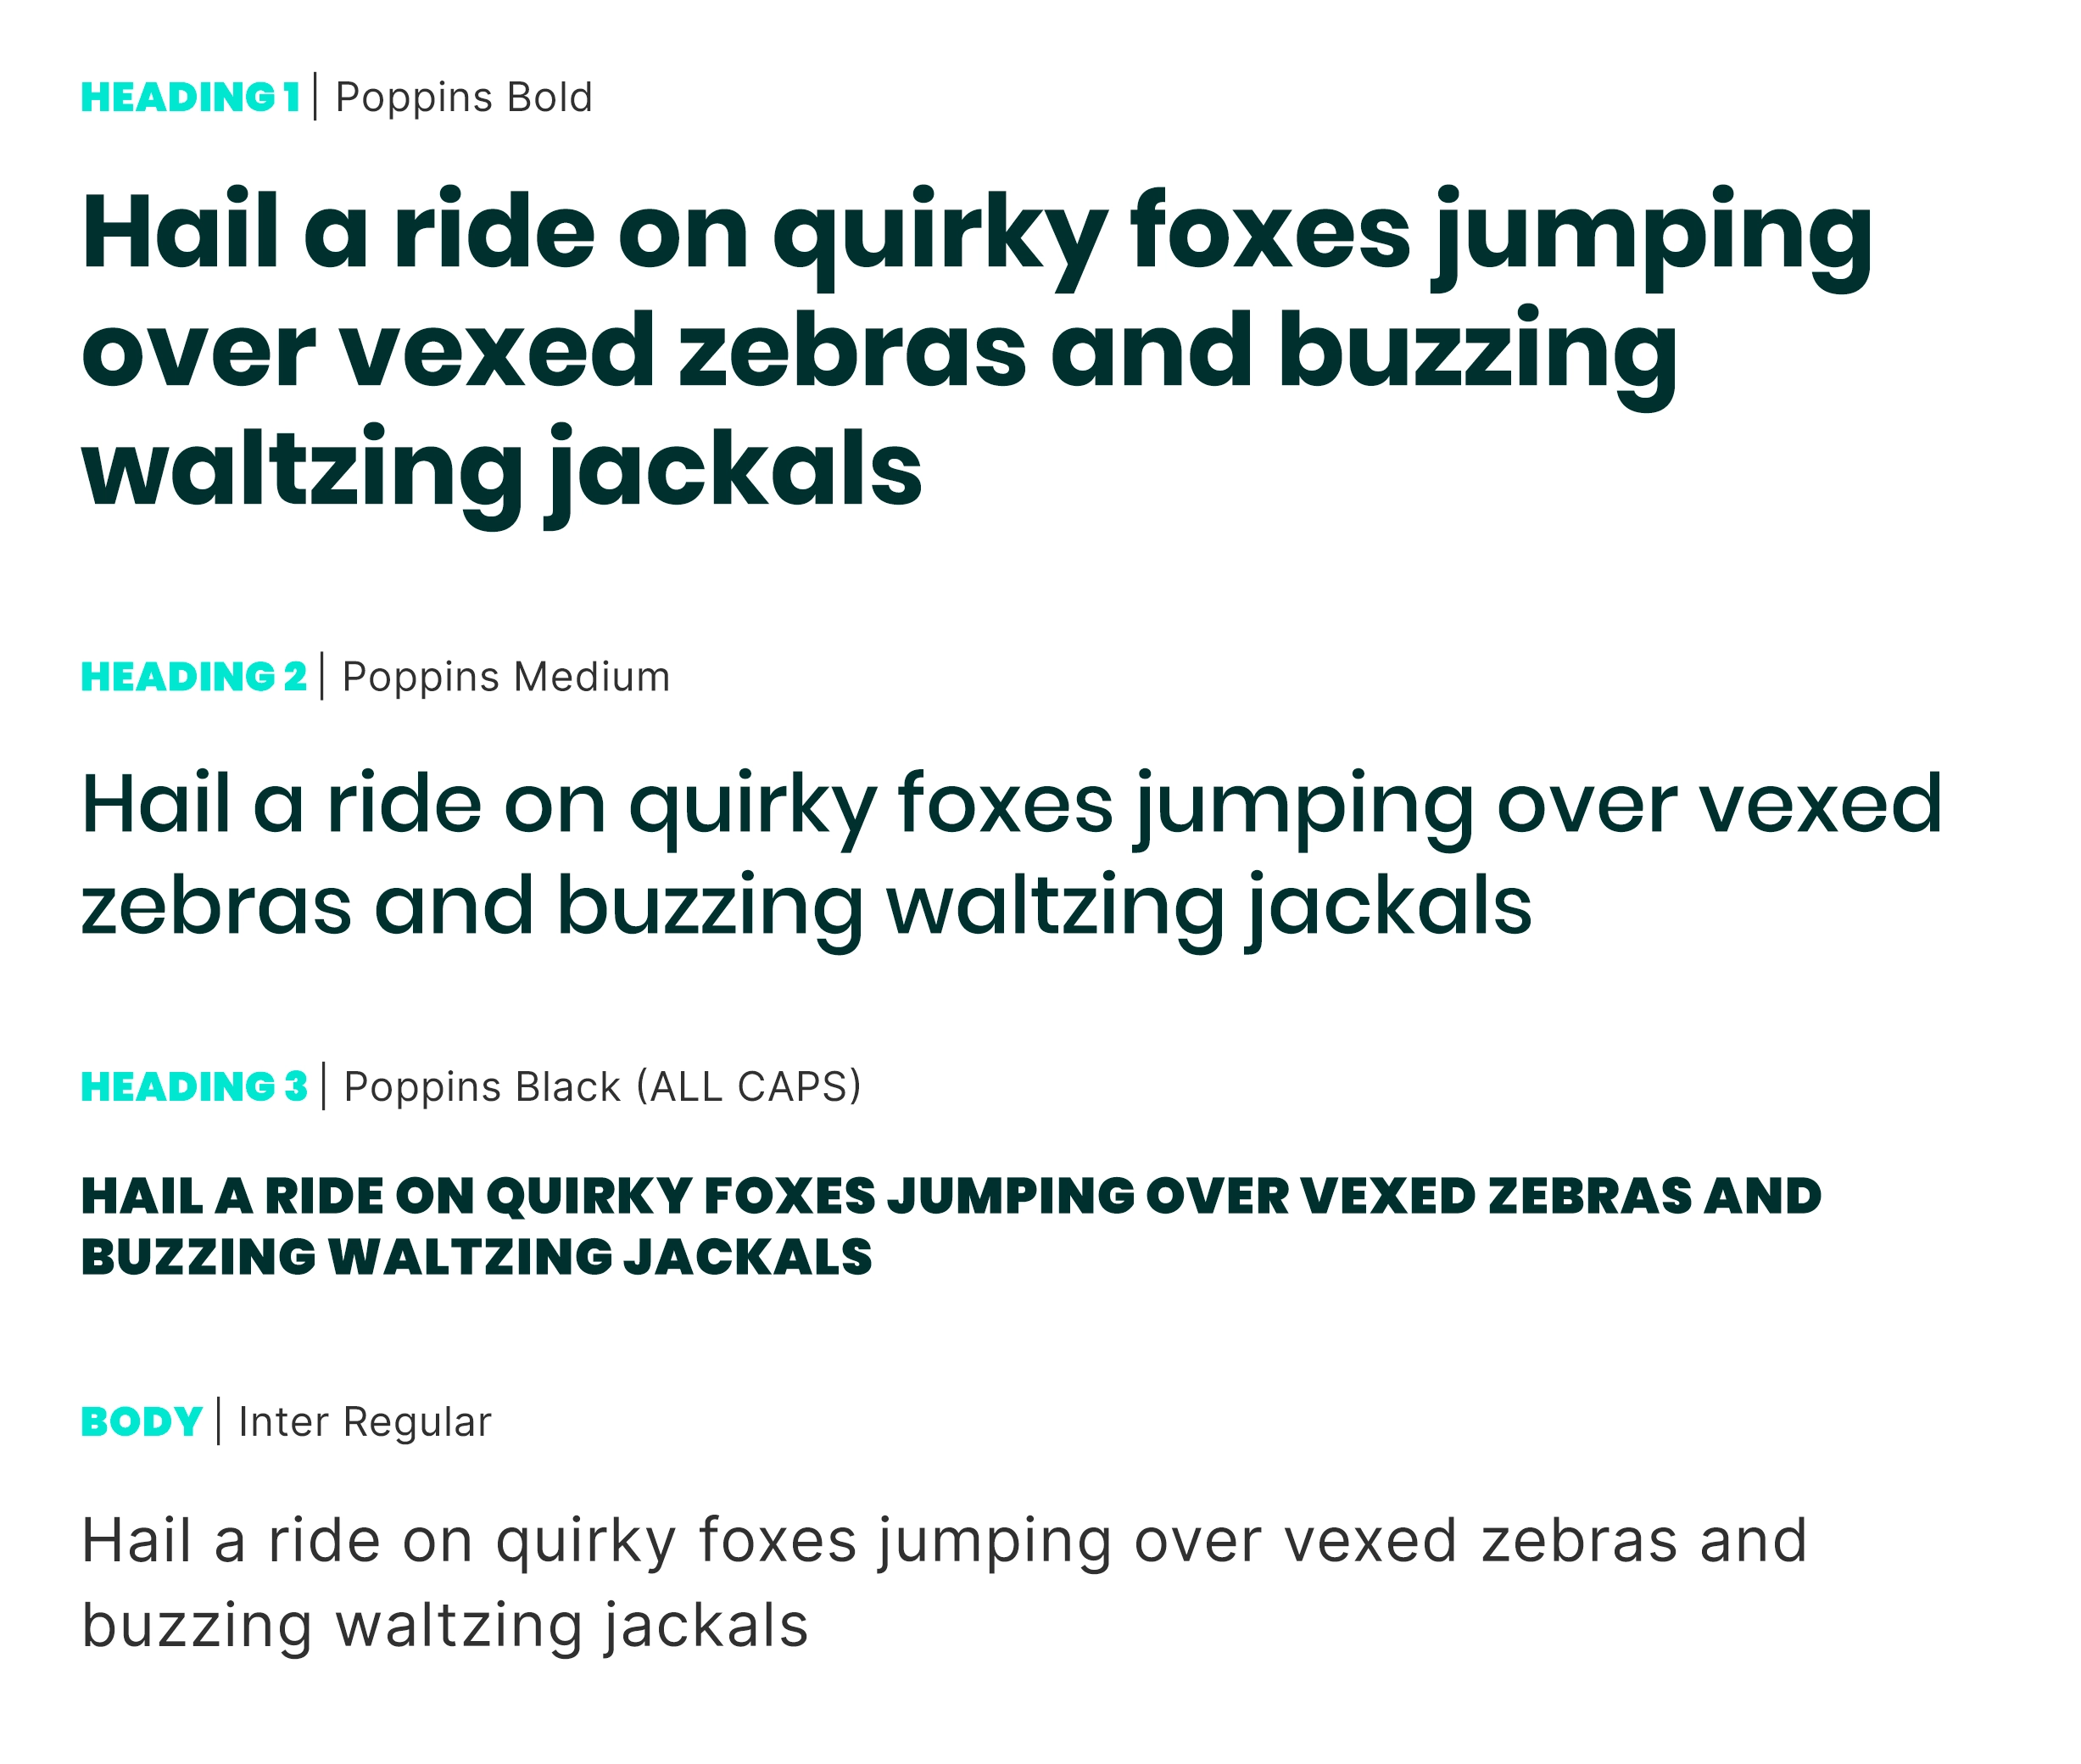Click the Poppins Black (ALL CAPS) font name
The height and width of the screenshot is (1764, 2081).
coord(602,1087)
